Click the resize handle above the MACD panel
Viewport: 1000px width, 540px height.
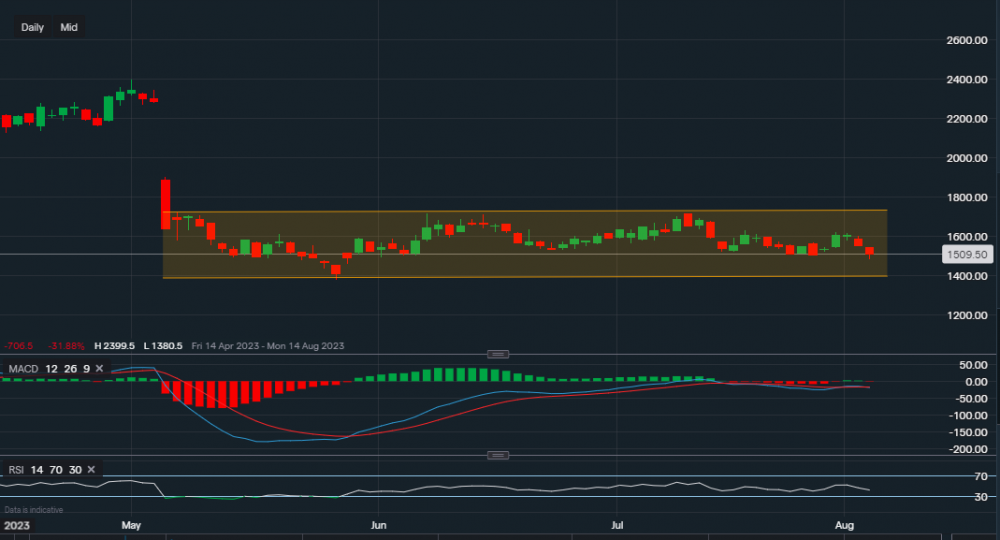click(x=498, y=354)
